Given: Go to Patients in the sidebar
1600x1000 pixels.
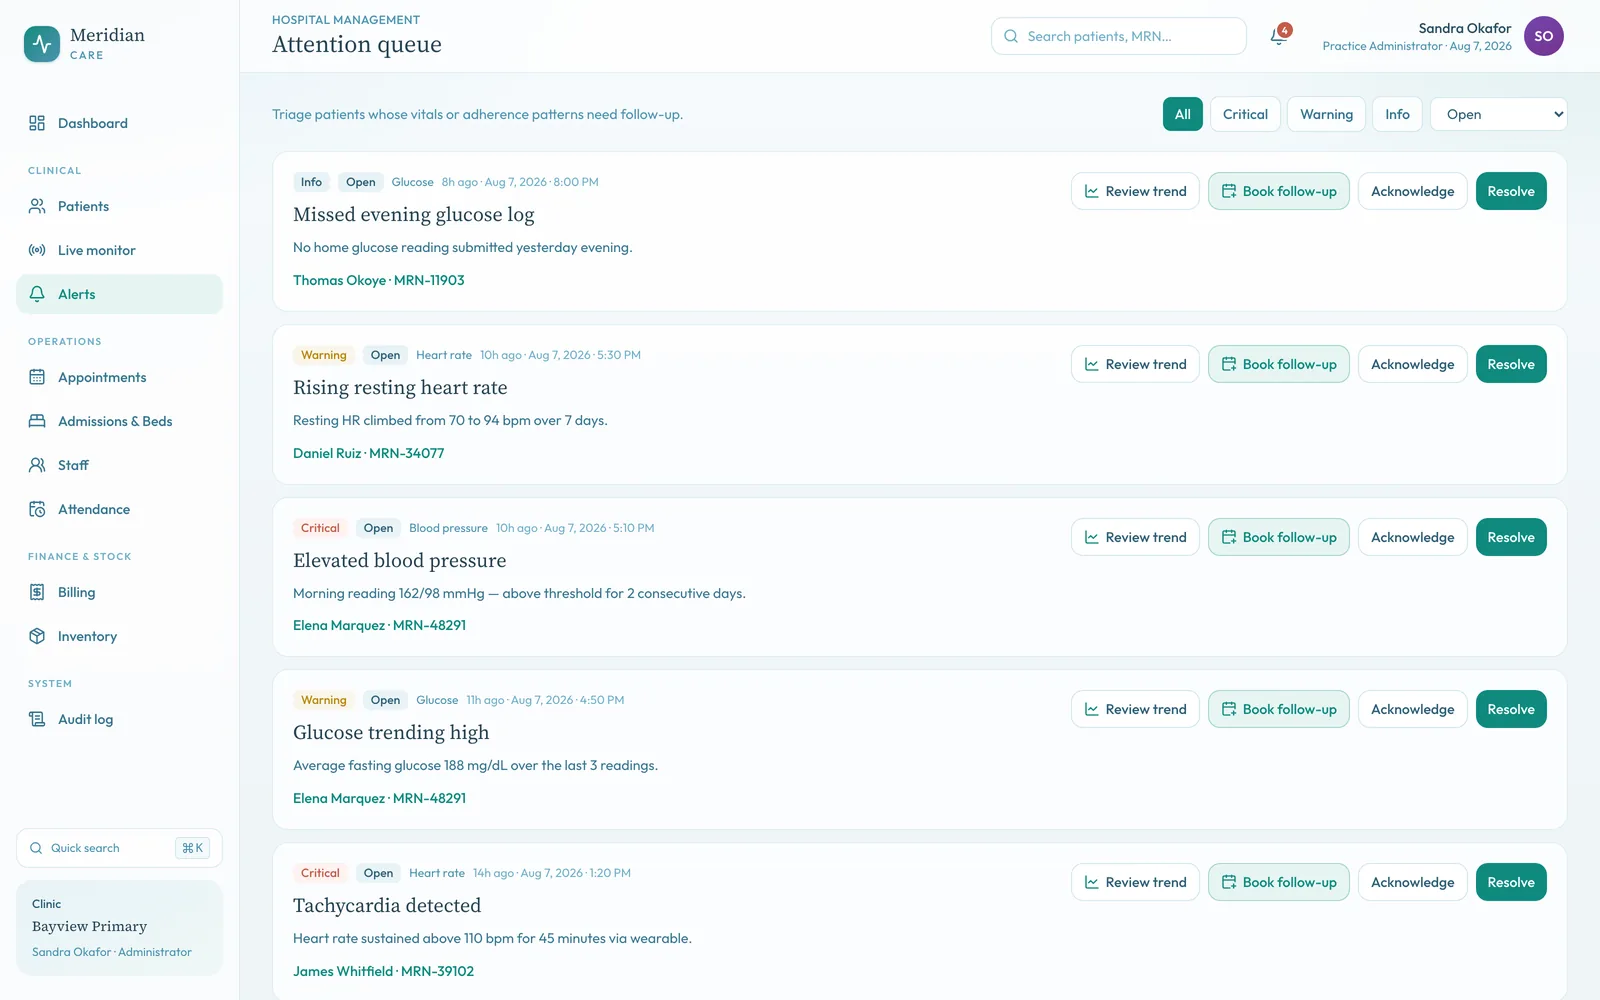Looking at the screenshot, I should 119,206.
